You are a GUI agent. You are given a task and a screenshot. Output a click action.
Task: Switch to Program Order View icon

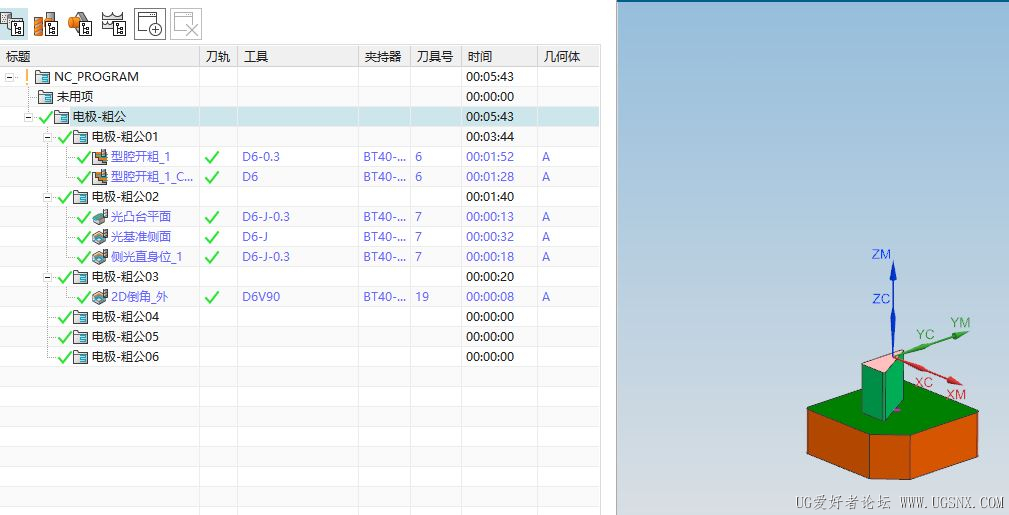[14, 24]
